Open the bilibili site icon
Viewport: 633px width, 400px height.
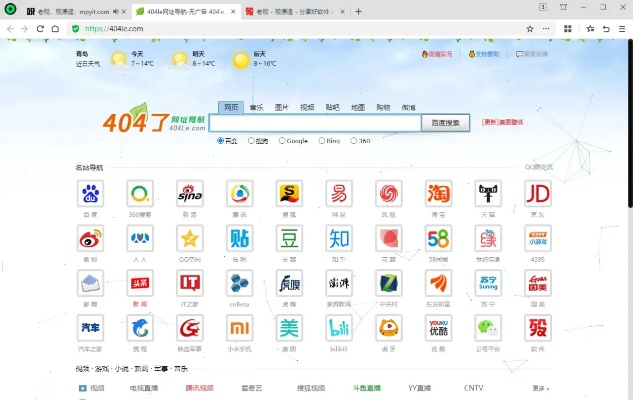point(339,328)
